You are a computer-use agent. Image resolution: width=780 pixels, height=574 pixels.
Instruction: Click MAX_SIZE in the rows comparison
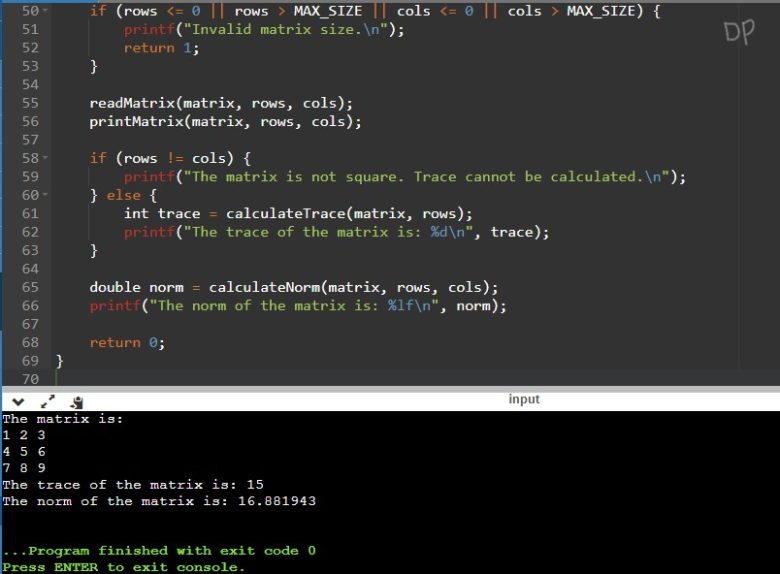pyautogui.click(x=328, y=11)
